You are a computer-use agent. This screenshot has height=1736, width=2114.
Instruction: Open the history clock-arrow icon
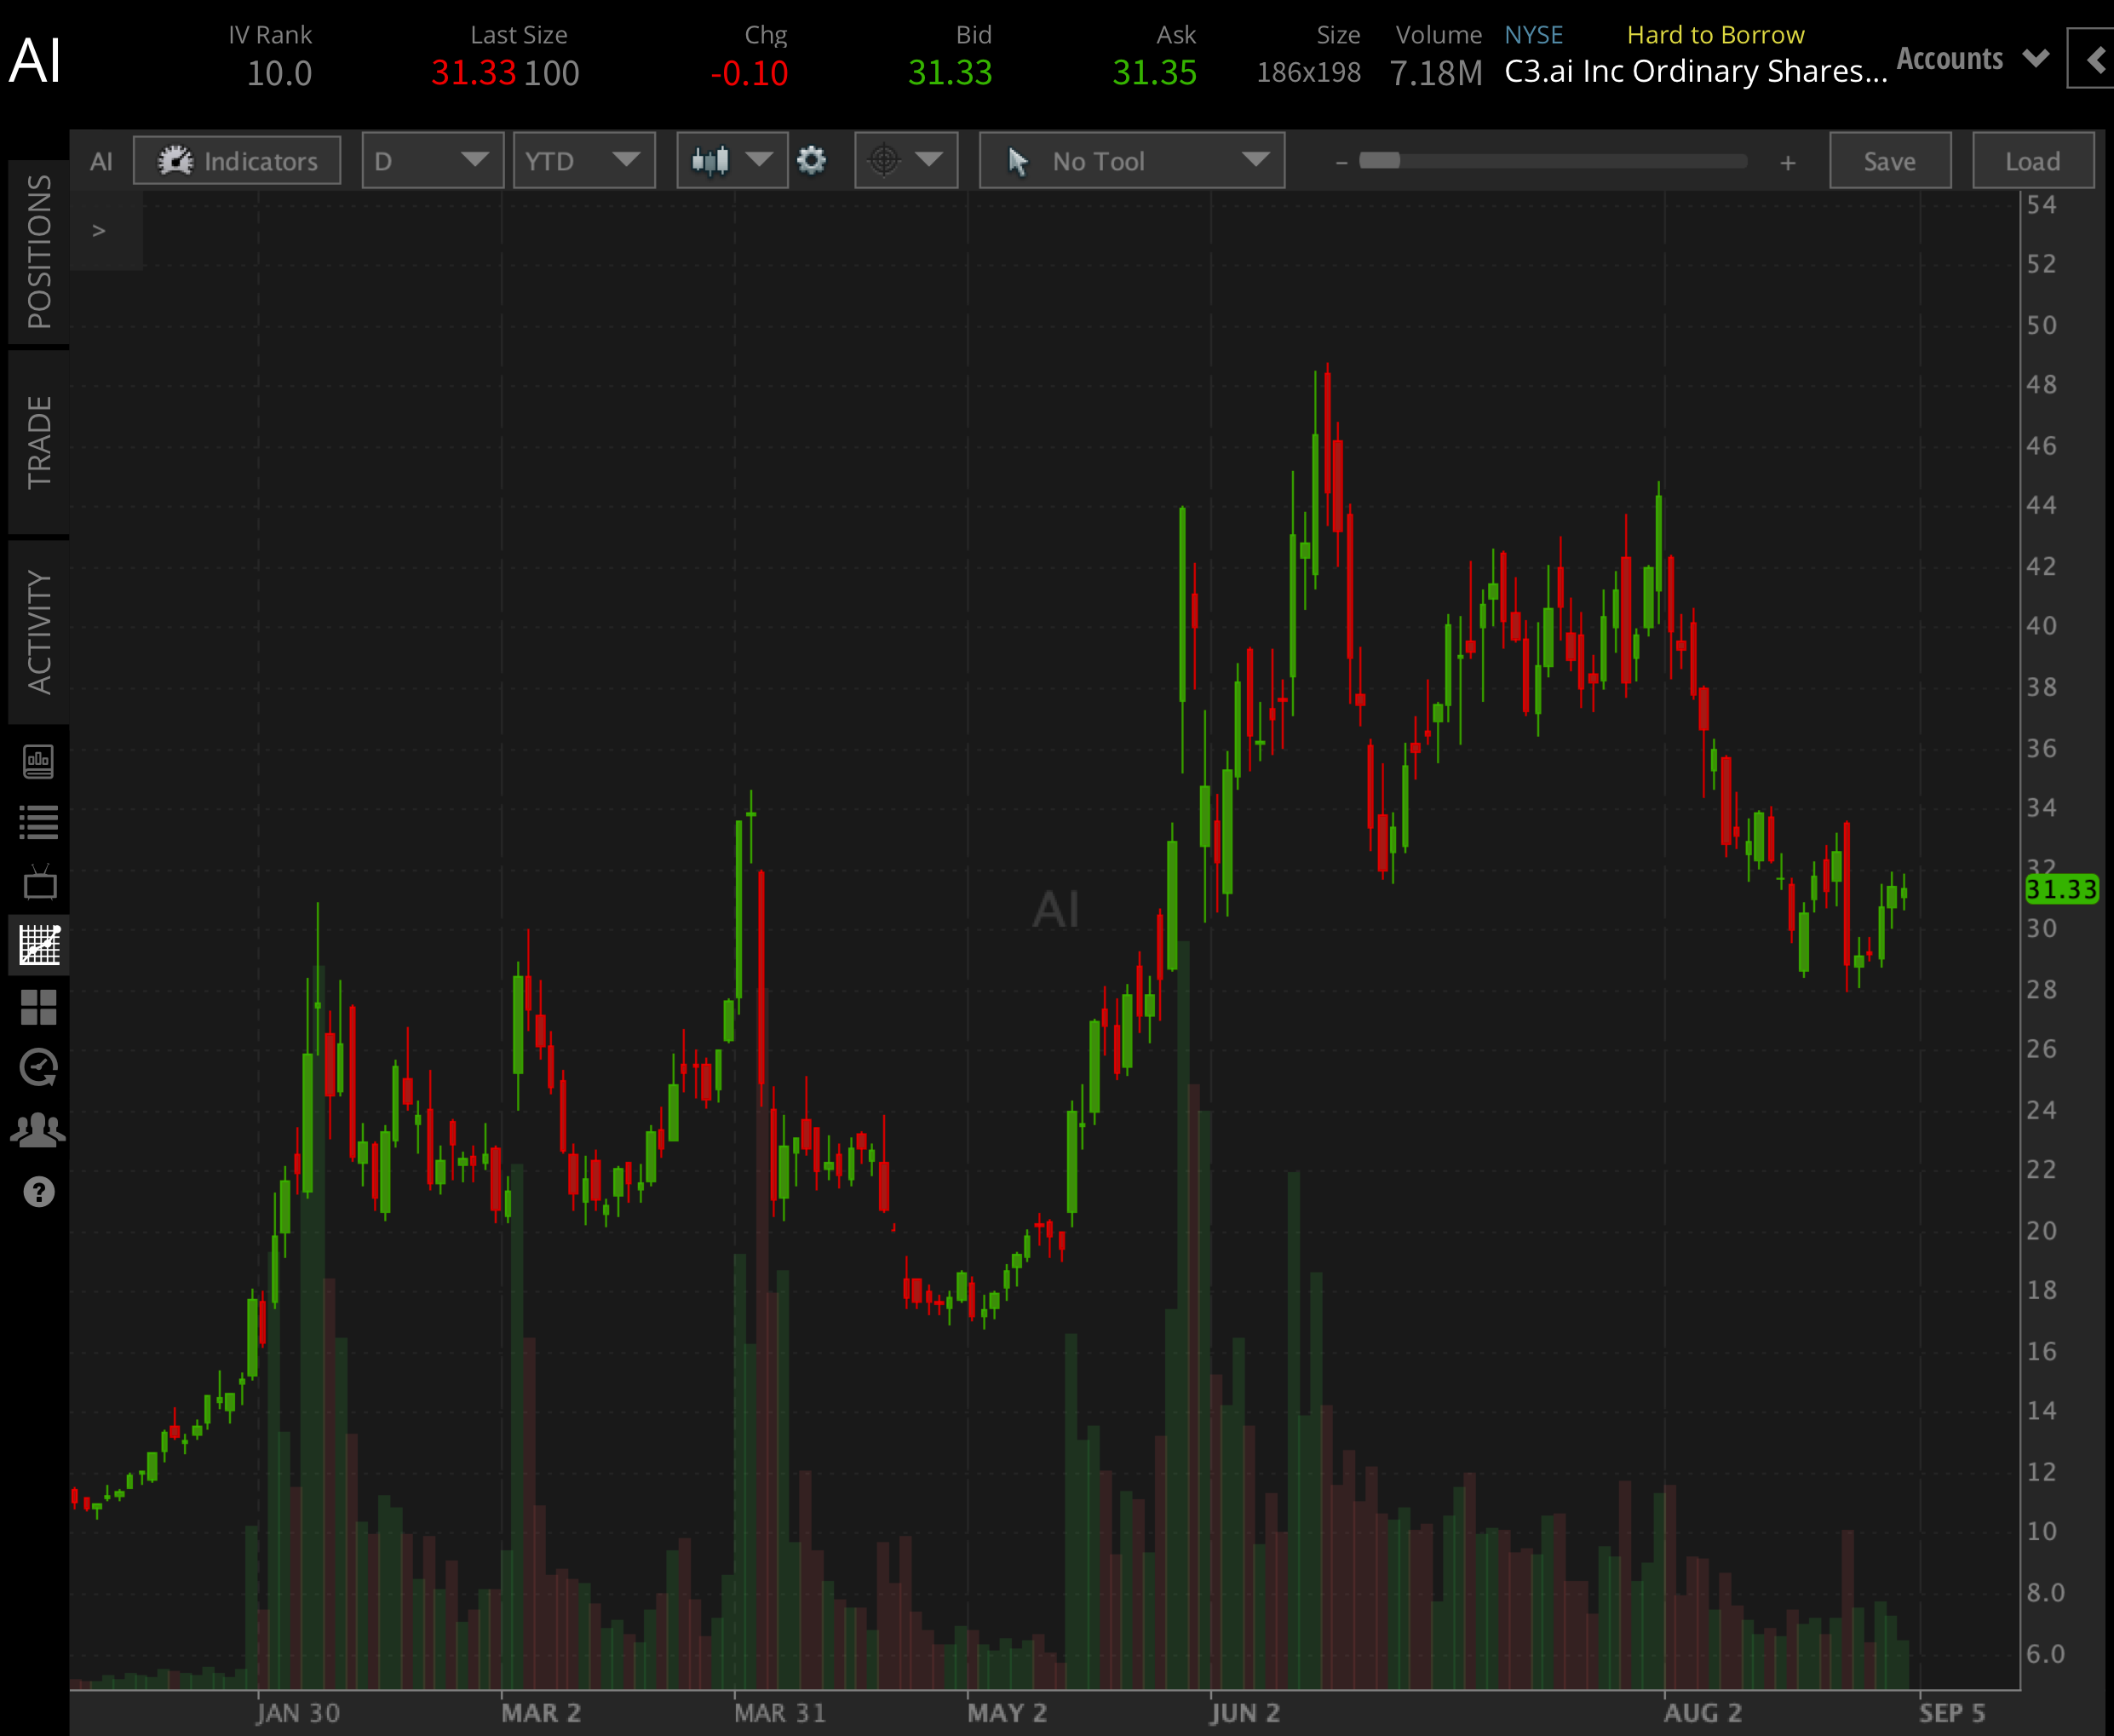[x=39, y=1068]
